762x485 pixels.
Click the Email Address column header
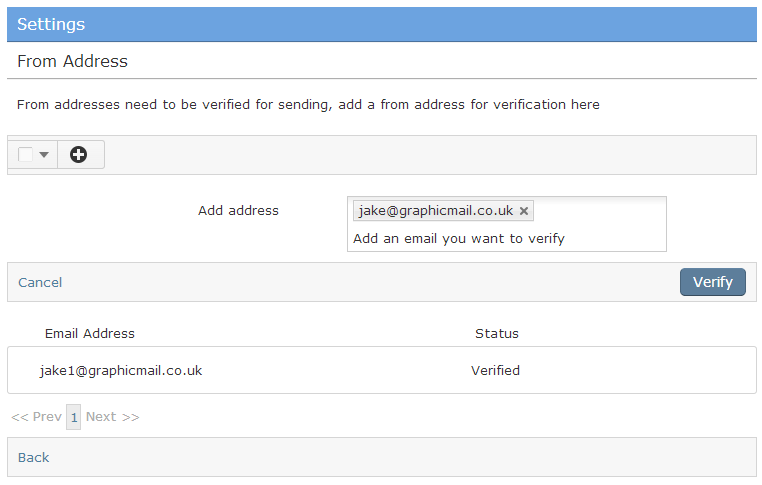[x=89, y=333]
